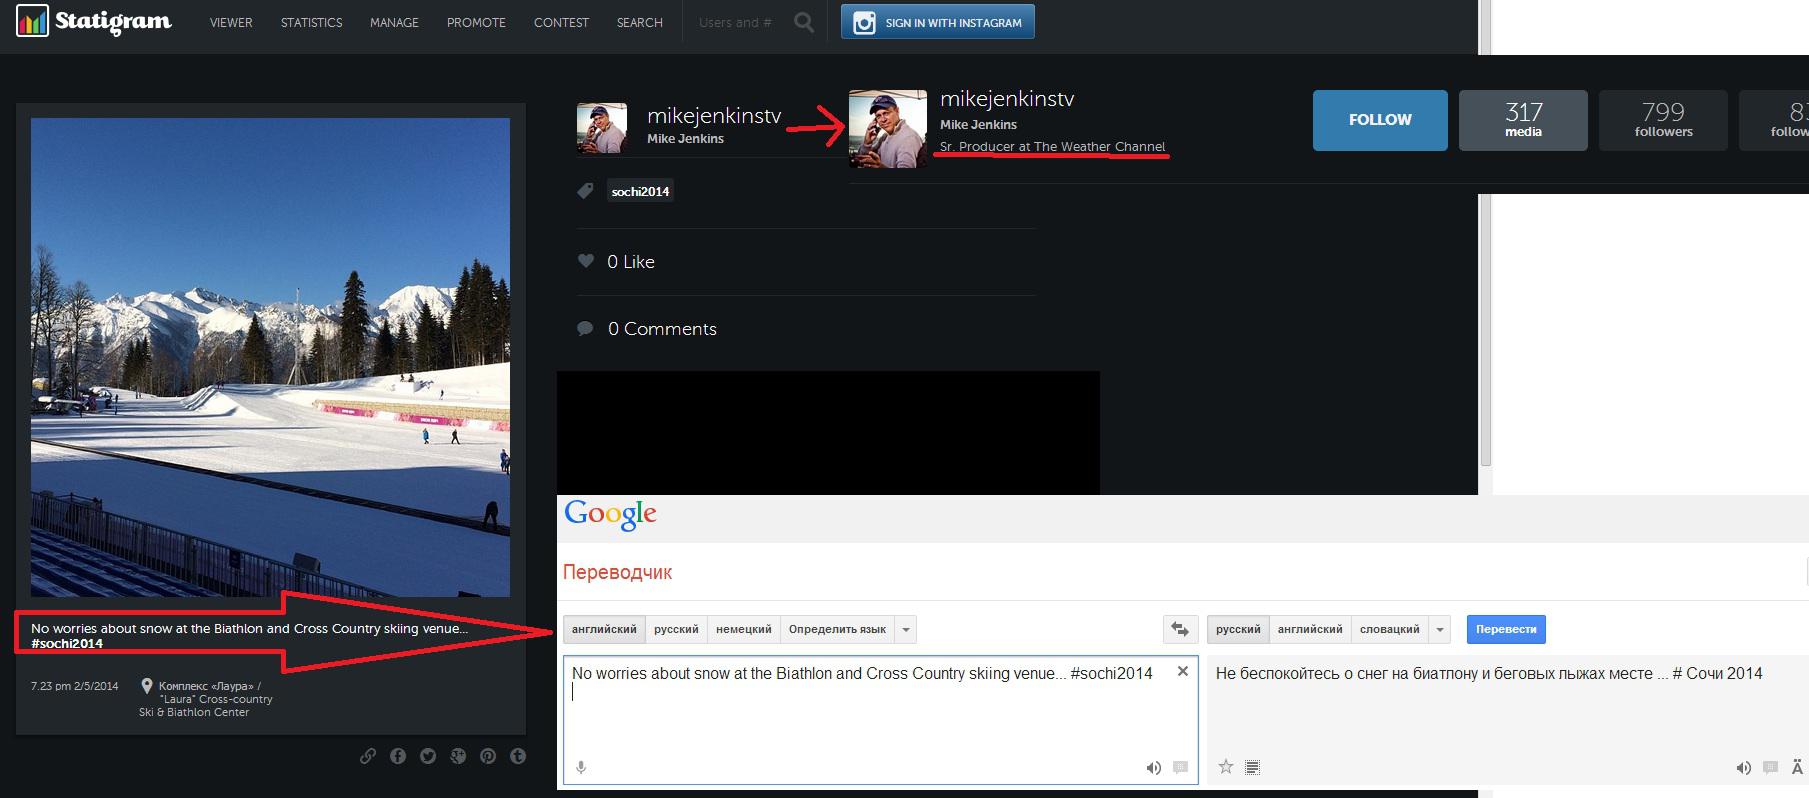Screen dimensions: 1809x798
Task: Open large mikejenkinstv profile picture
Action: point(888,129)
